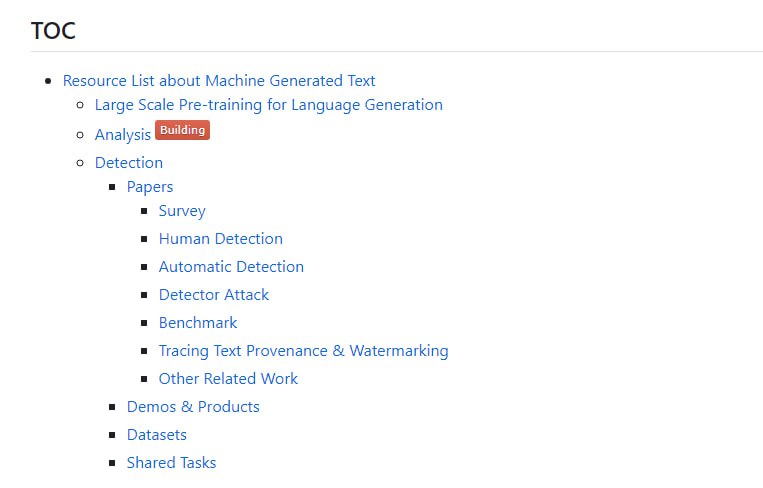Go to Large Scale Pre-training for Language Generation

pos(268,105)
